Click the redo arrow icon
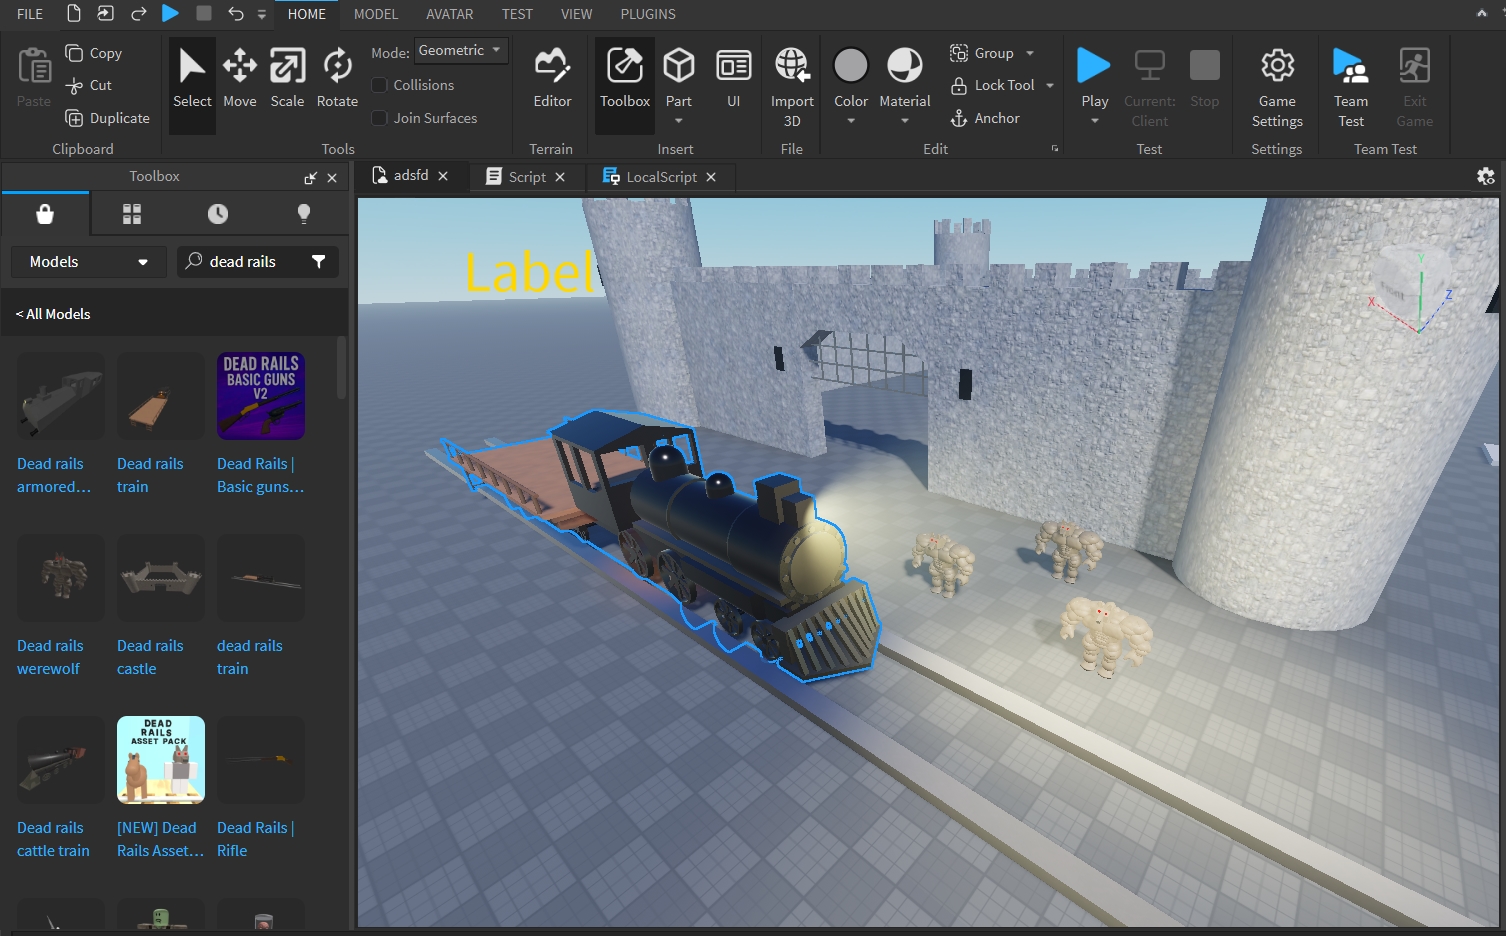The width and height of the screenshot is (1506, 936). (139, 13)
